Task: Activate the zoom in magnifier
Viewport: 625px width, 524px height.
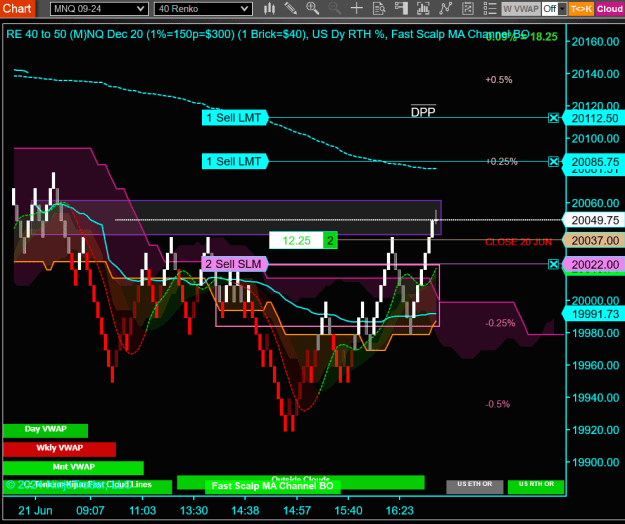Action: (312, 8)
